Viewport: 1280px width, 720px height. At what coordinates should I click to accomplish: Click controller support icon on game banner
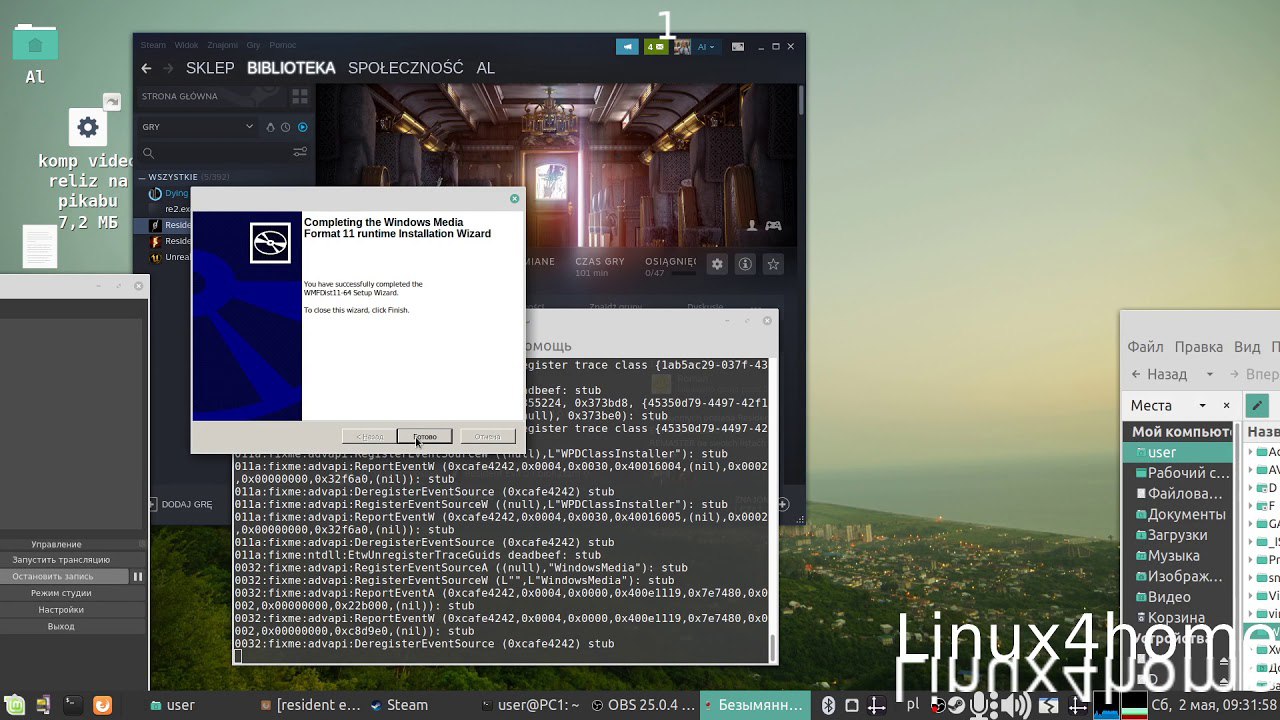[773, 225]
